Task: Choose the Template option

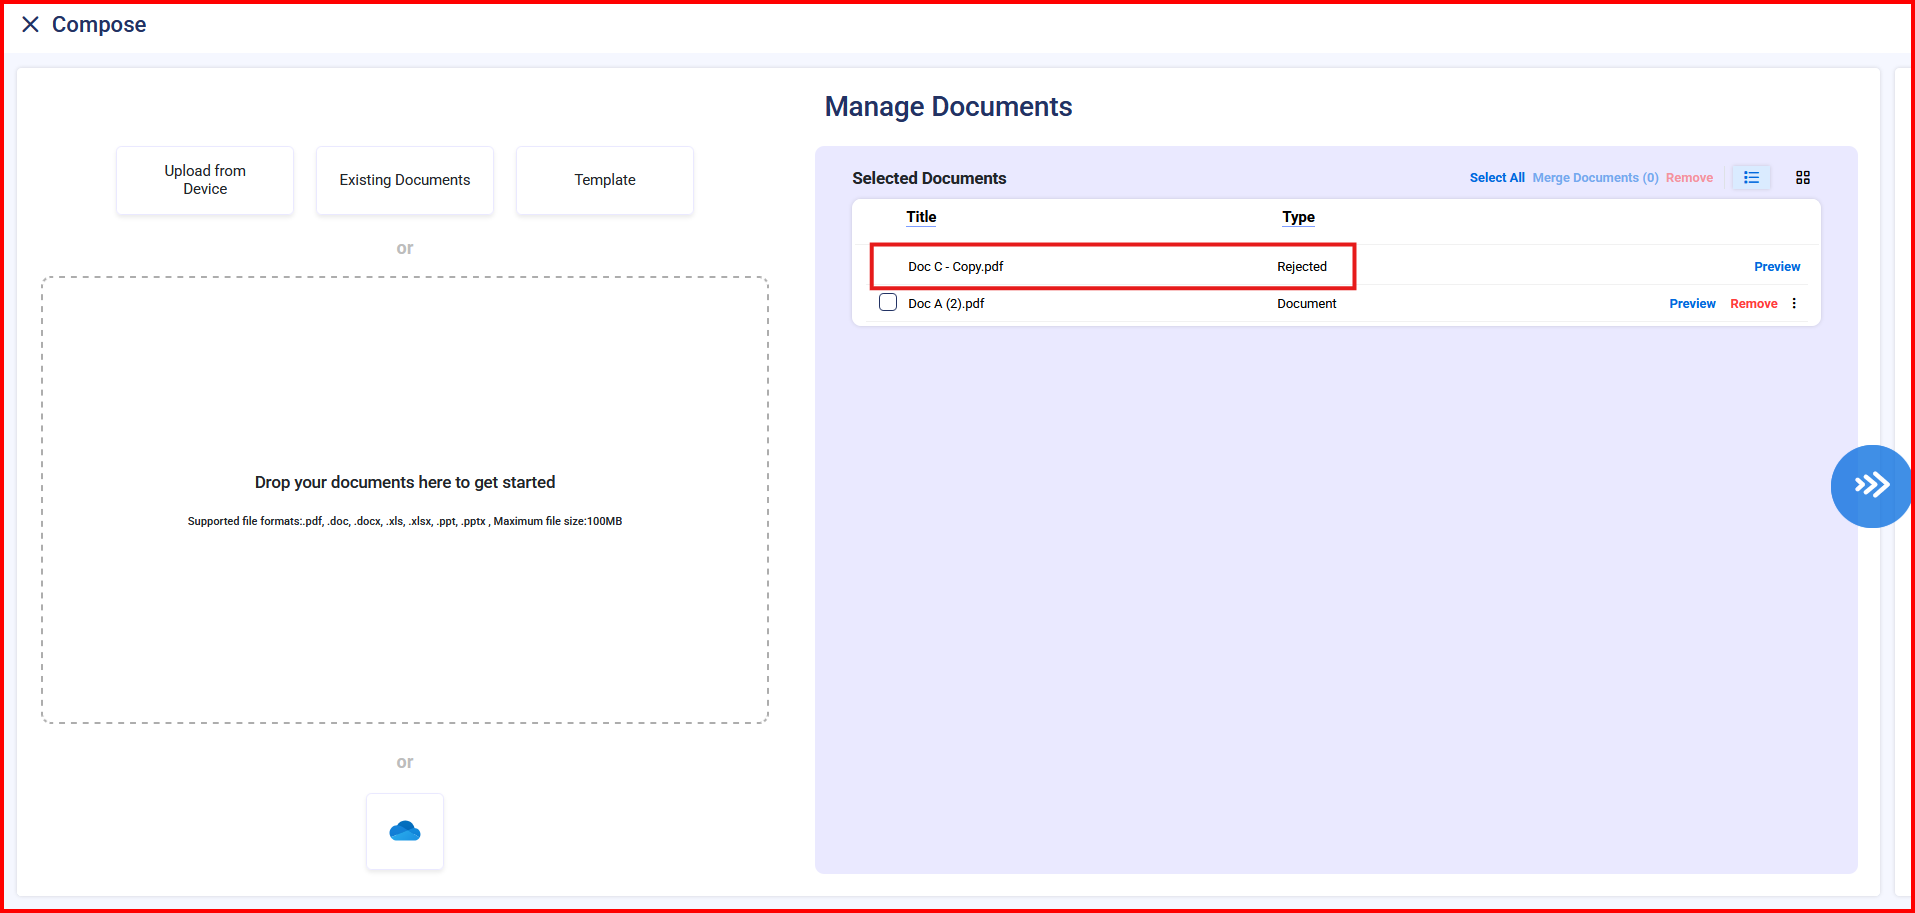Action: point(604,180)
